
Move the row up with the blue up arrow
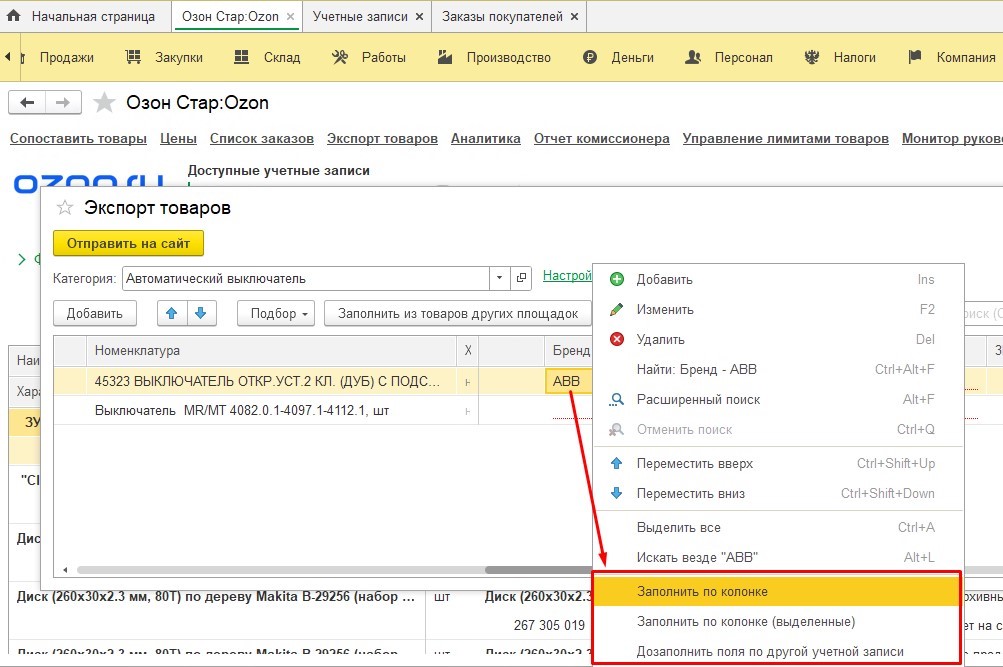171,313
